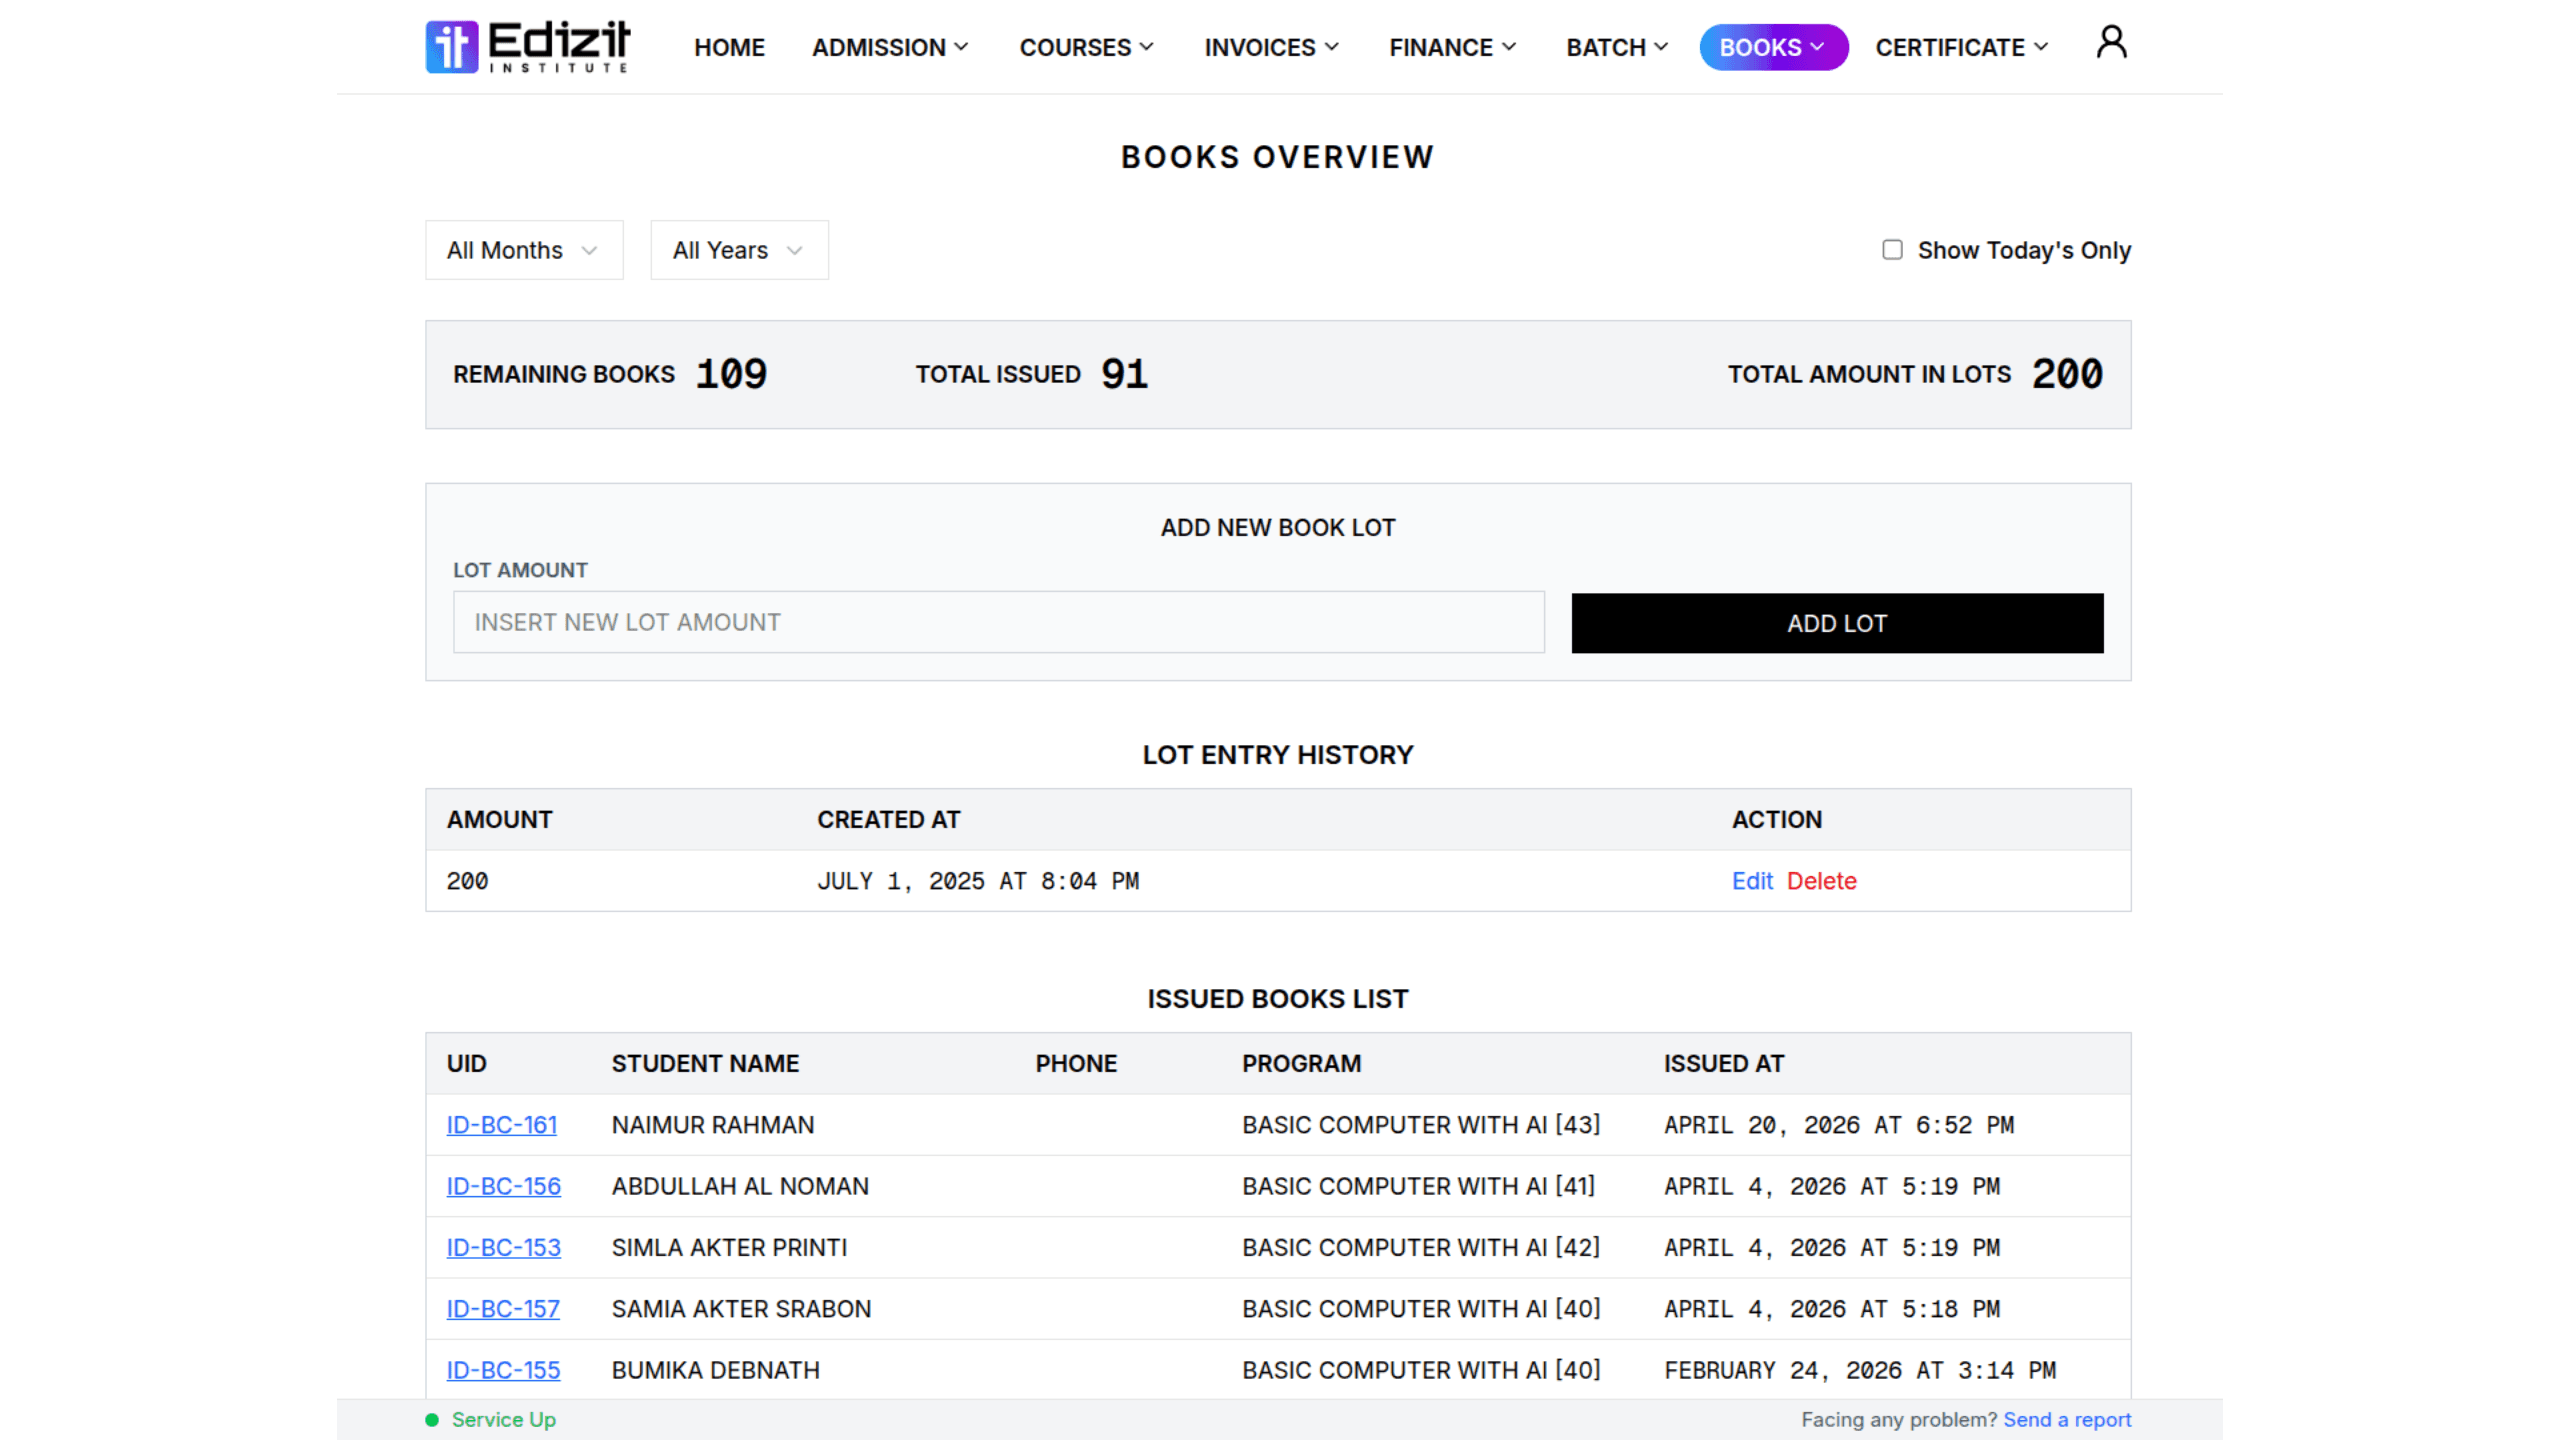The image size is (2560, 1440).
Task: Click the CREATED AT column header
Action: pos(888,820)
